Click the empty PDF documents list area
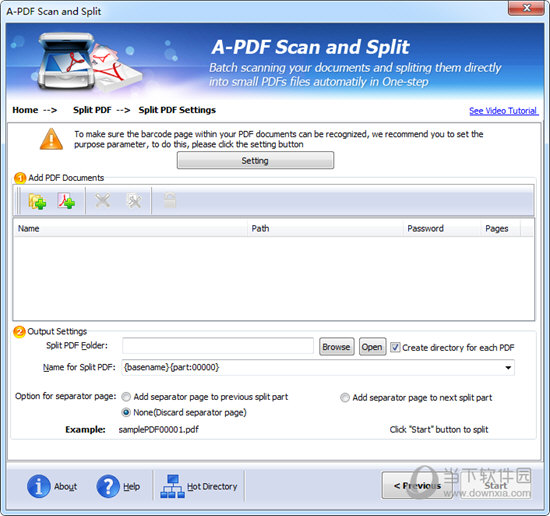Image resolution: width=550 pixels, height=516 pixels. [x=274, y=278]
